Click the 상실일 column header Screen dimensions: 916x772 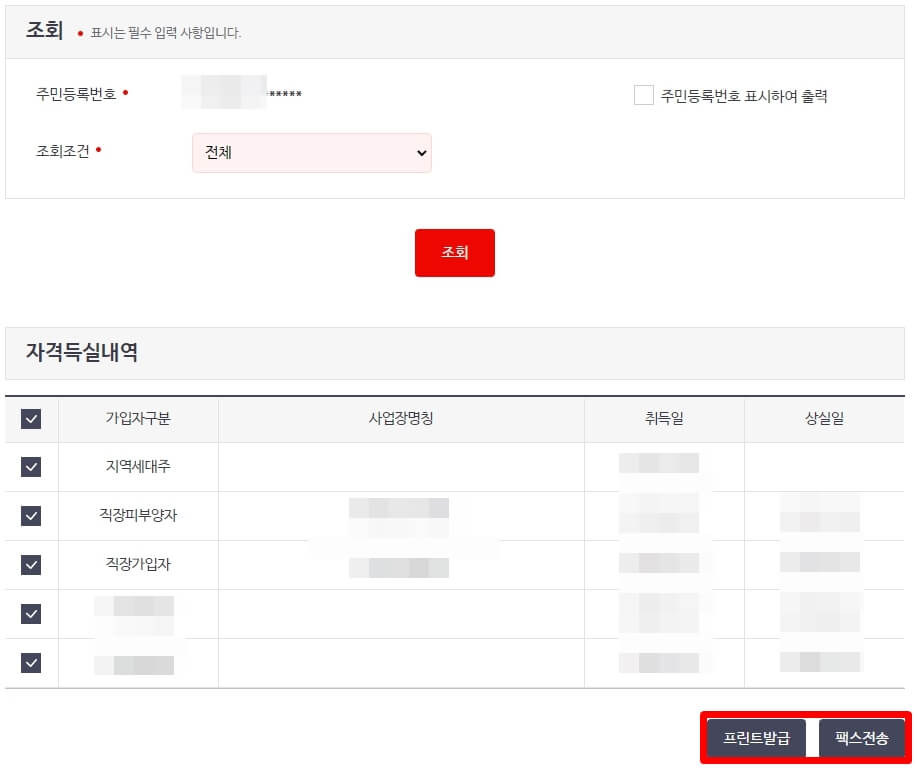(x=825, y=419)
